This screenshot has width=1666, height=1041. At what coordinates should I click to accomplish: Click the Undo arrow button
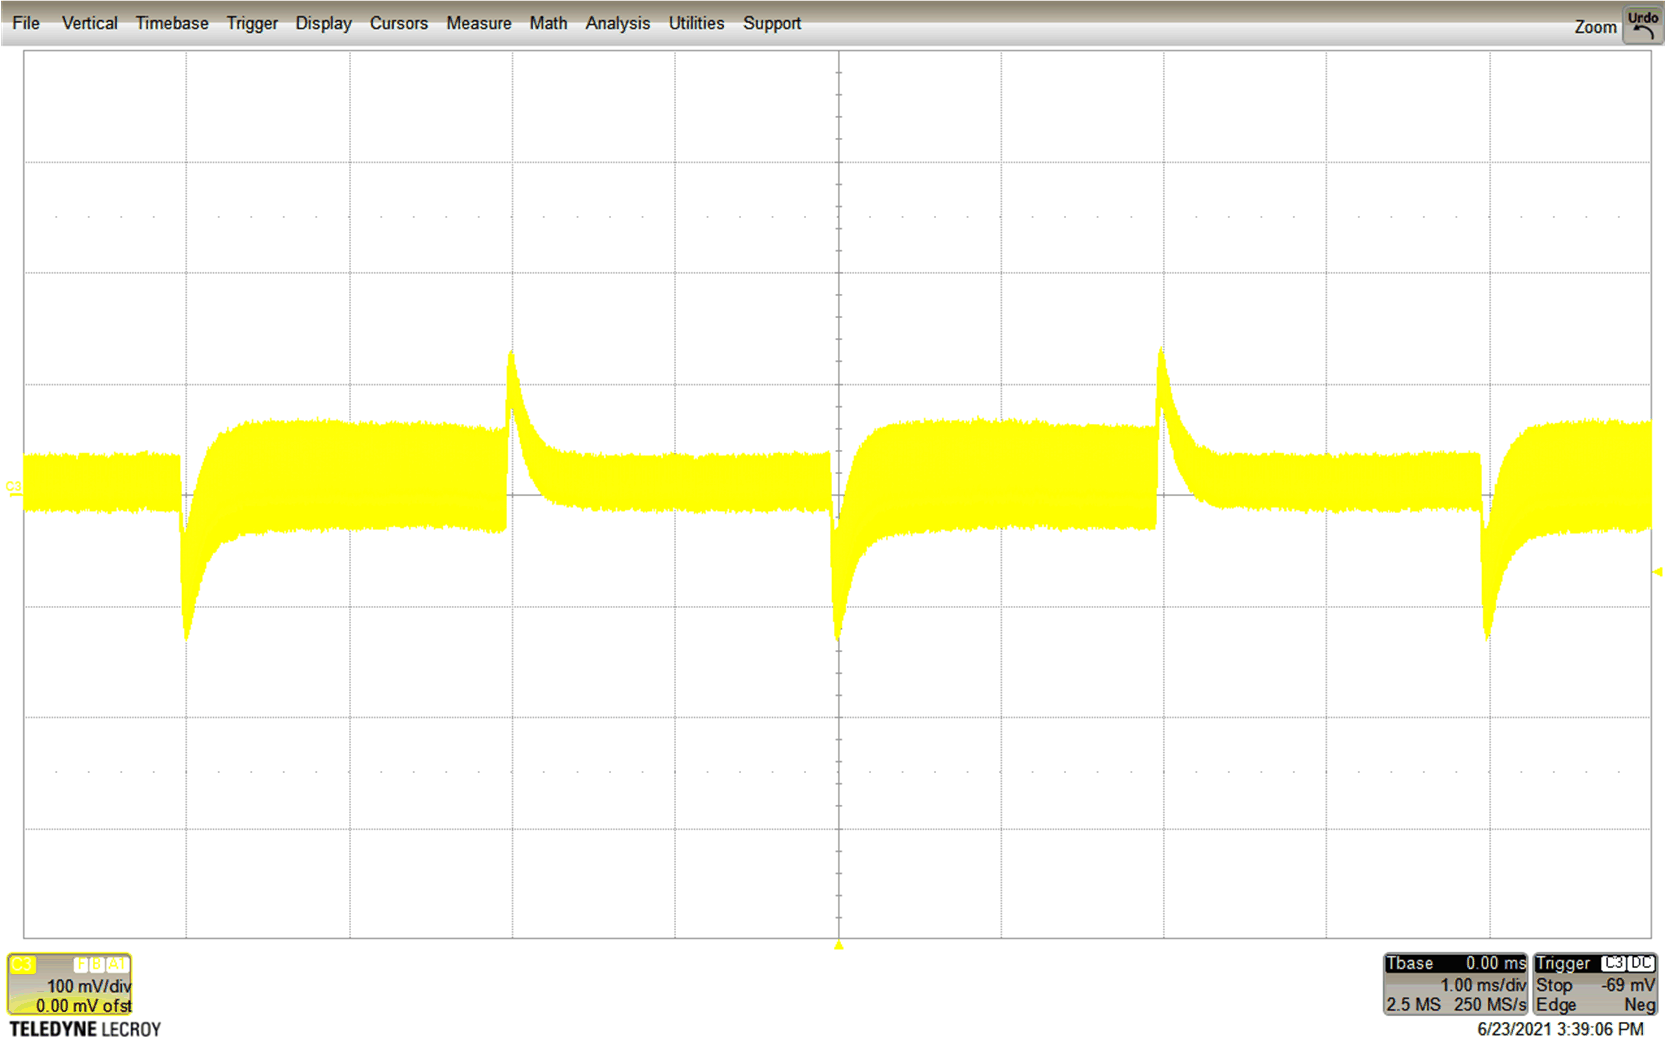click(x=1642, y=25)
